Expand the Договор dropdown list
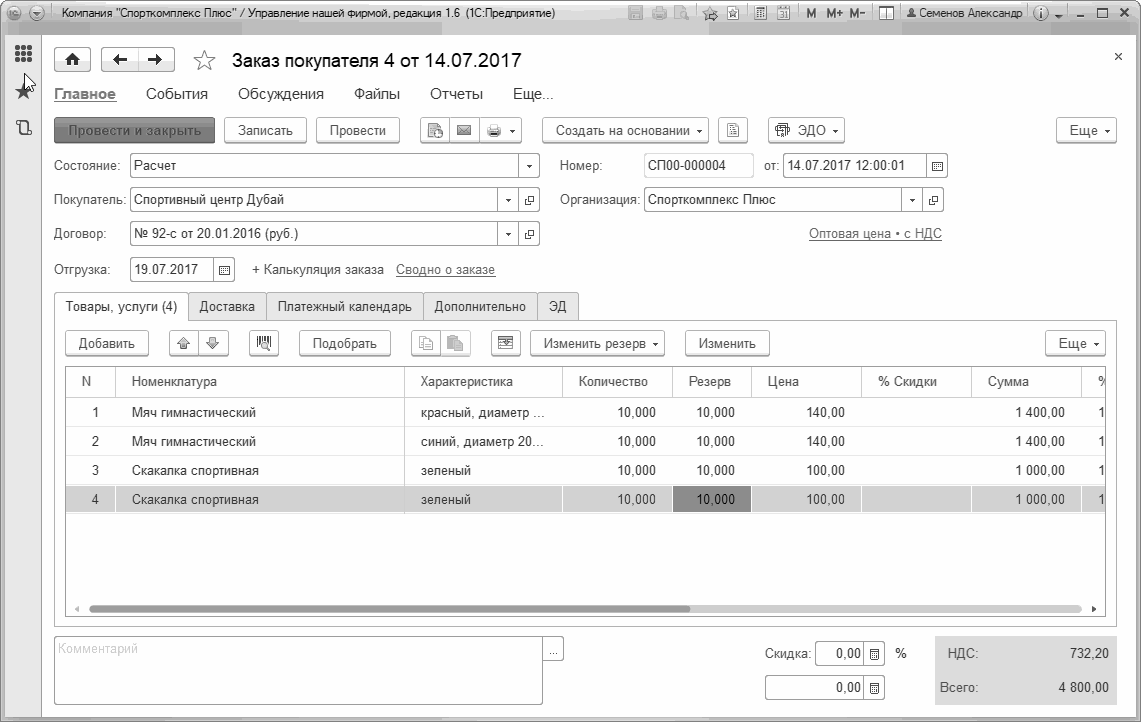This screenshot has width=1141, height=722. 508,234
